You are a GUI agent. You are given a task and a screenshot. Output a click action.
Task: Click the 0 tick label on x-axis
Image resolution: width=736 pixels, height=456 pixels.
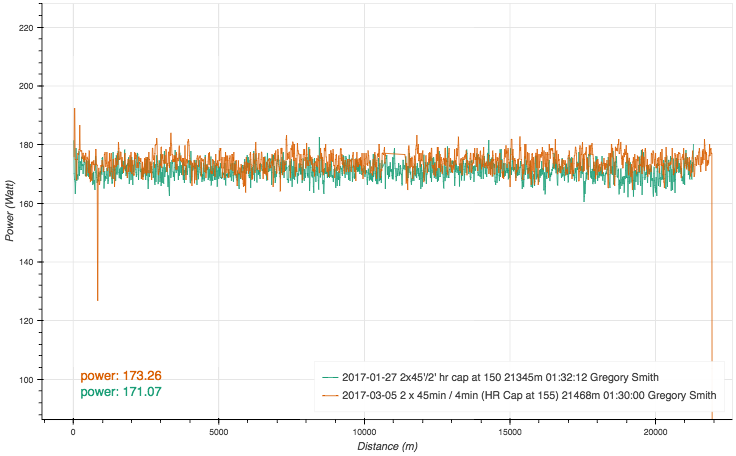click(73, 431)
